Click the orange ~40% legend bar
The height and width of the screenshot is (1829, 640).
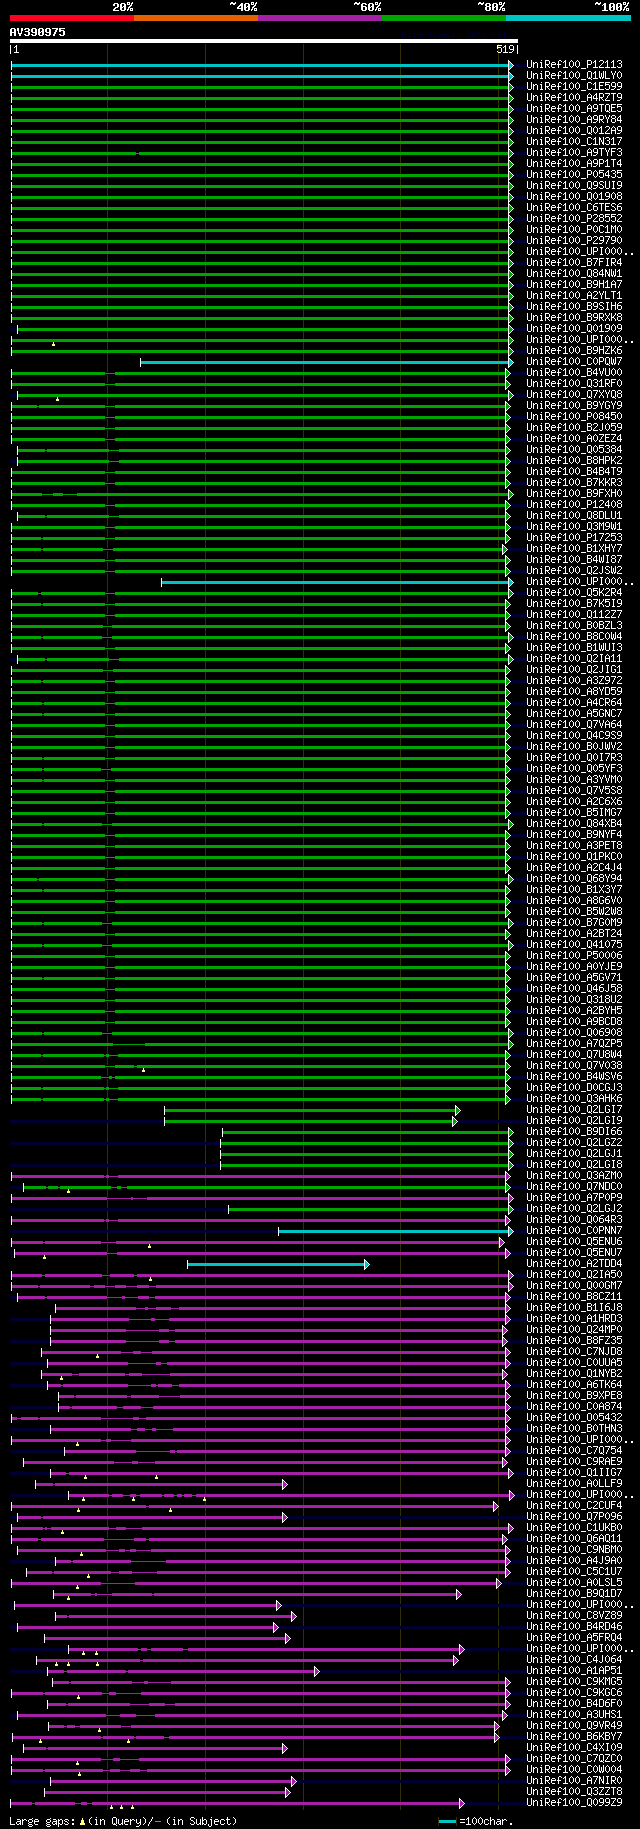pos(196,17)
